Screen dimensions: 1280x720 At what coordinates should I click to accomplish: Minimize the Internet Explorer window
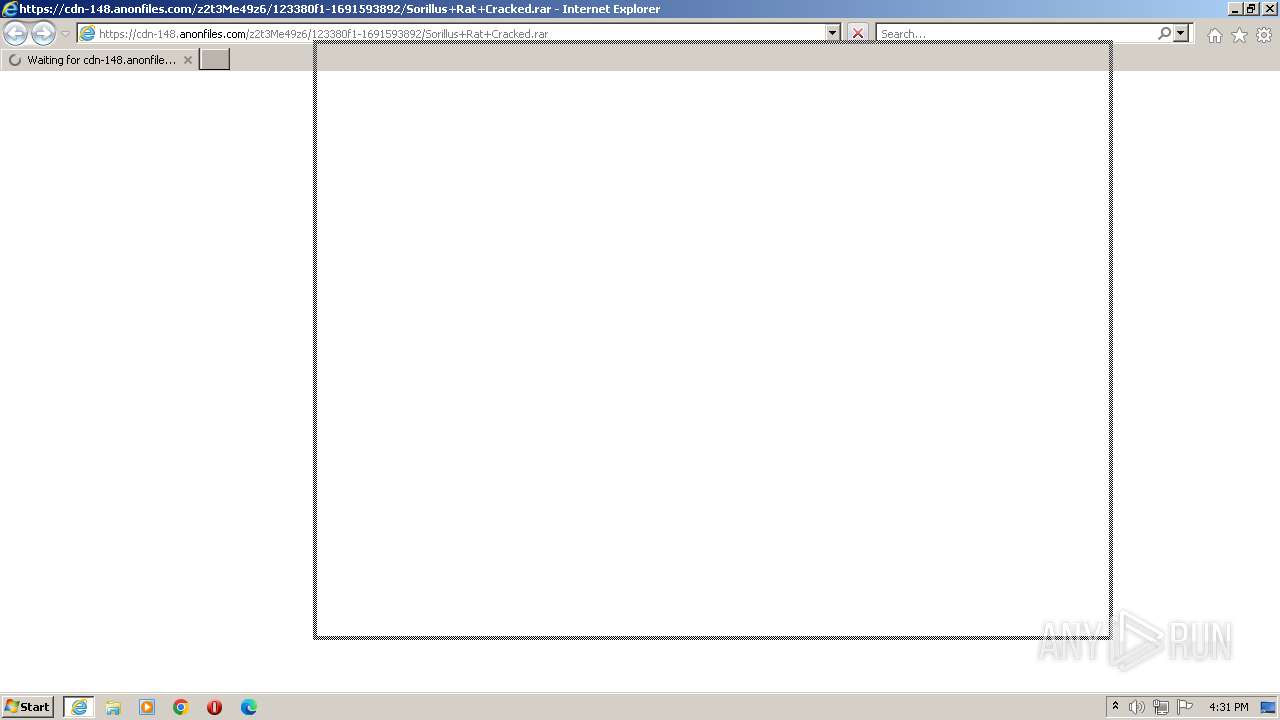click(x=1235, y=8)
